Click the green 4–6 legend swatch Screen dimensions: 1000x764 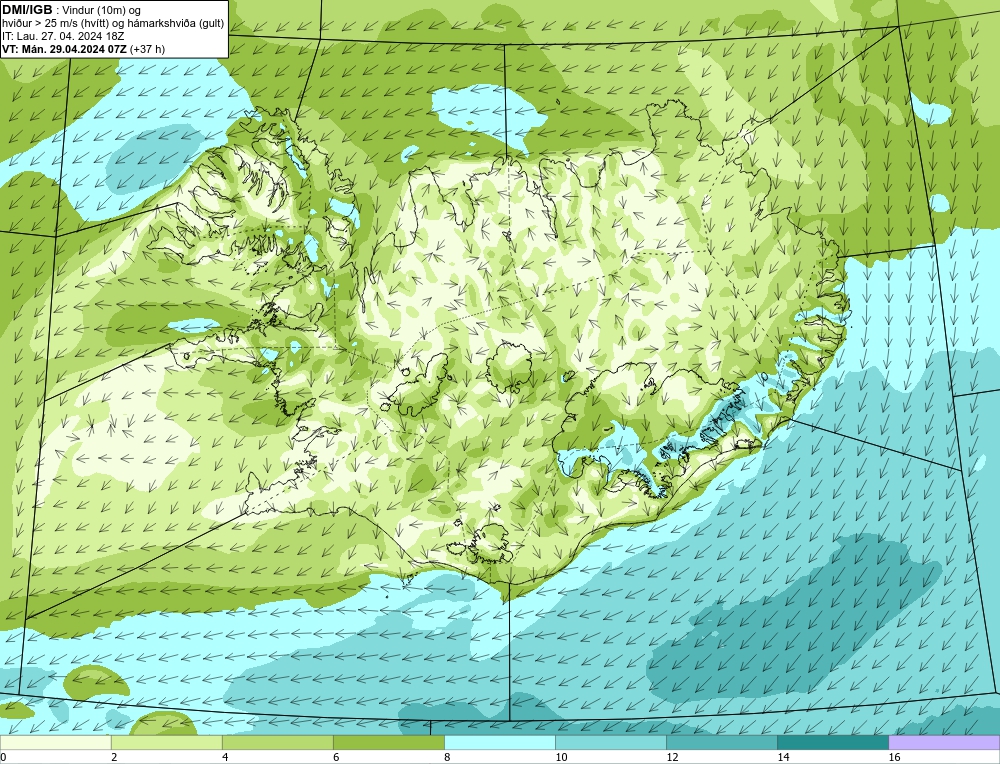click(x=277, y=742)
